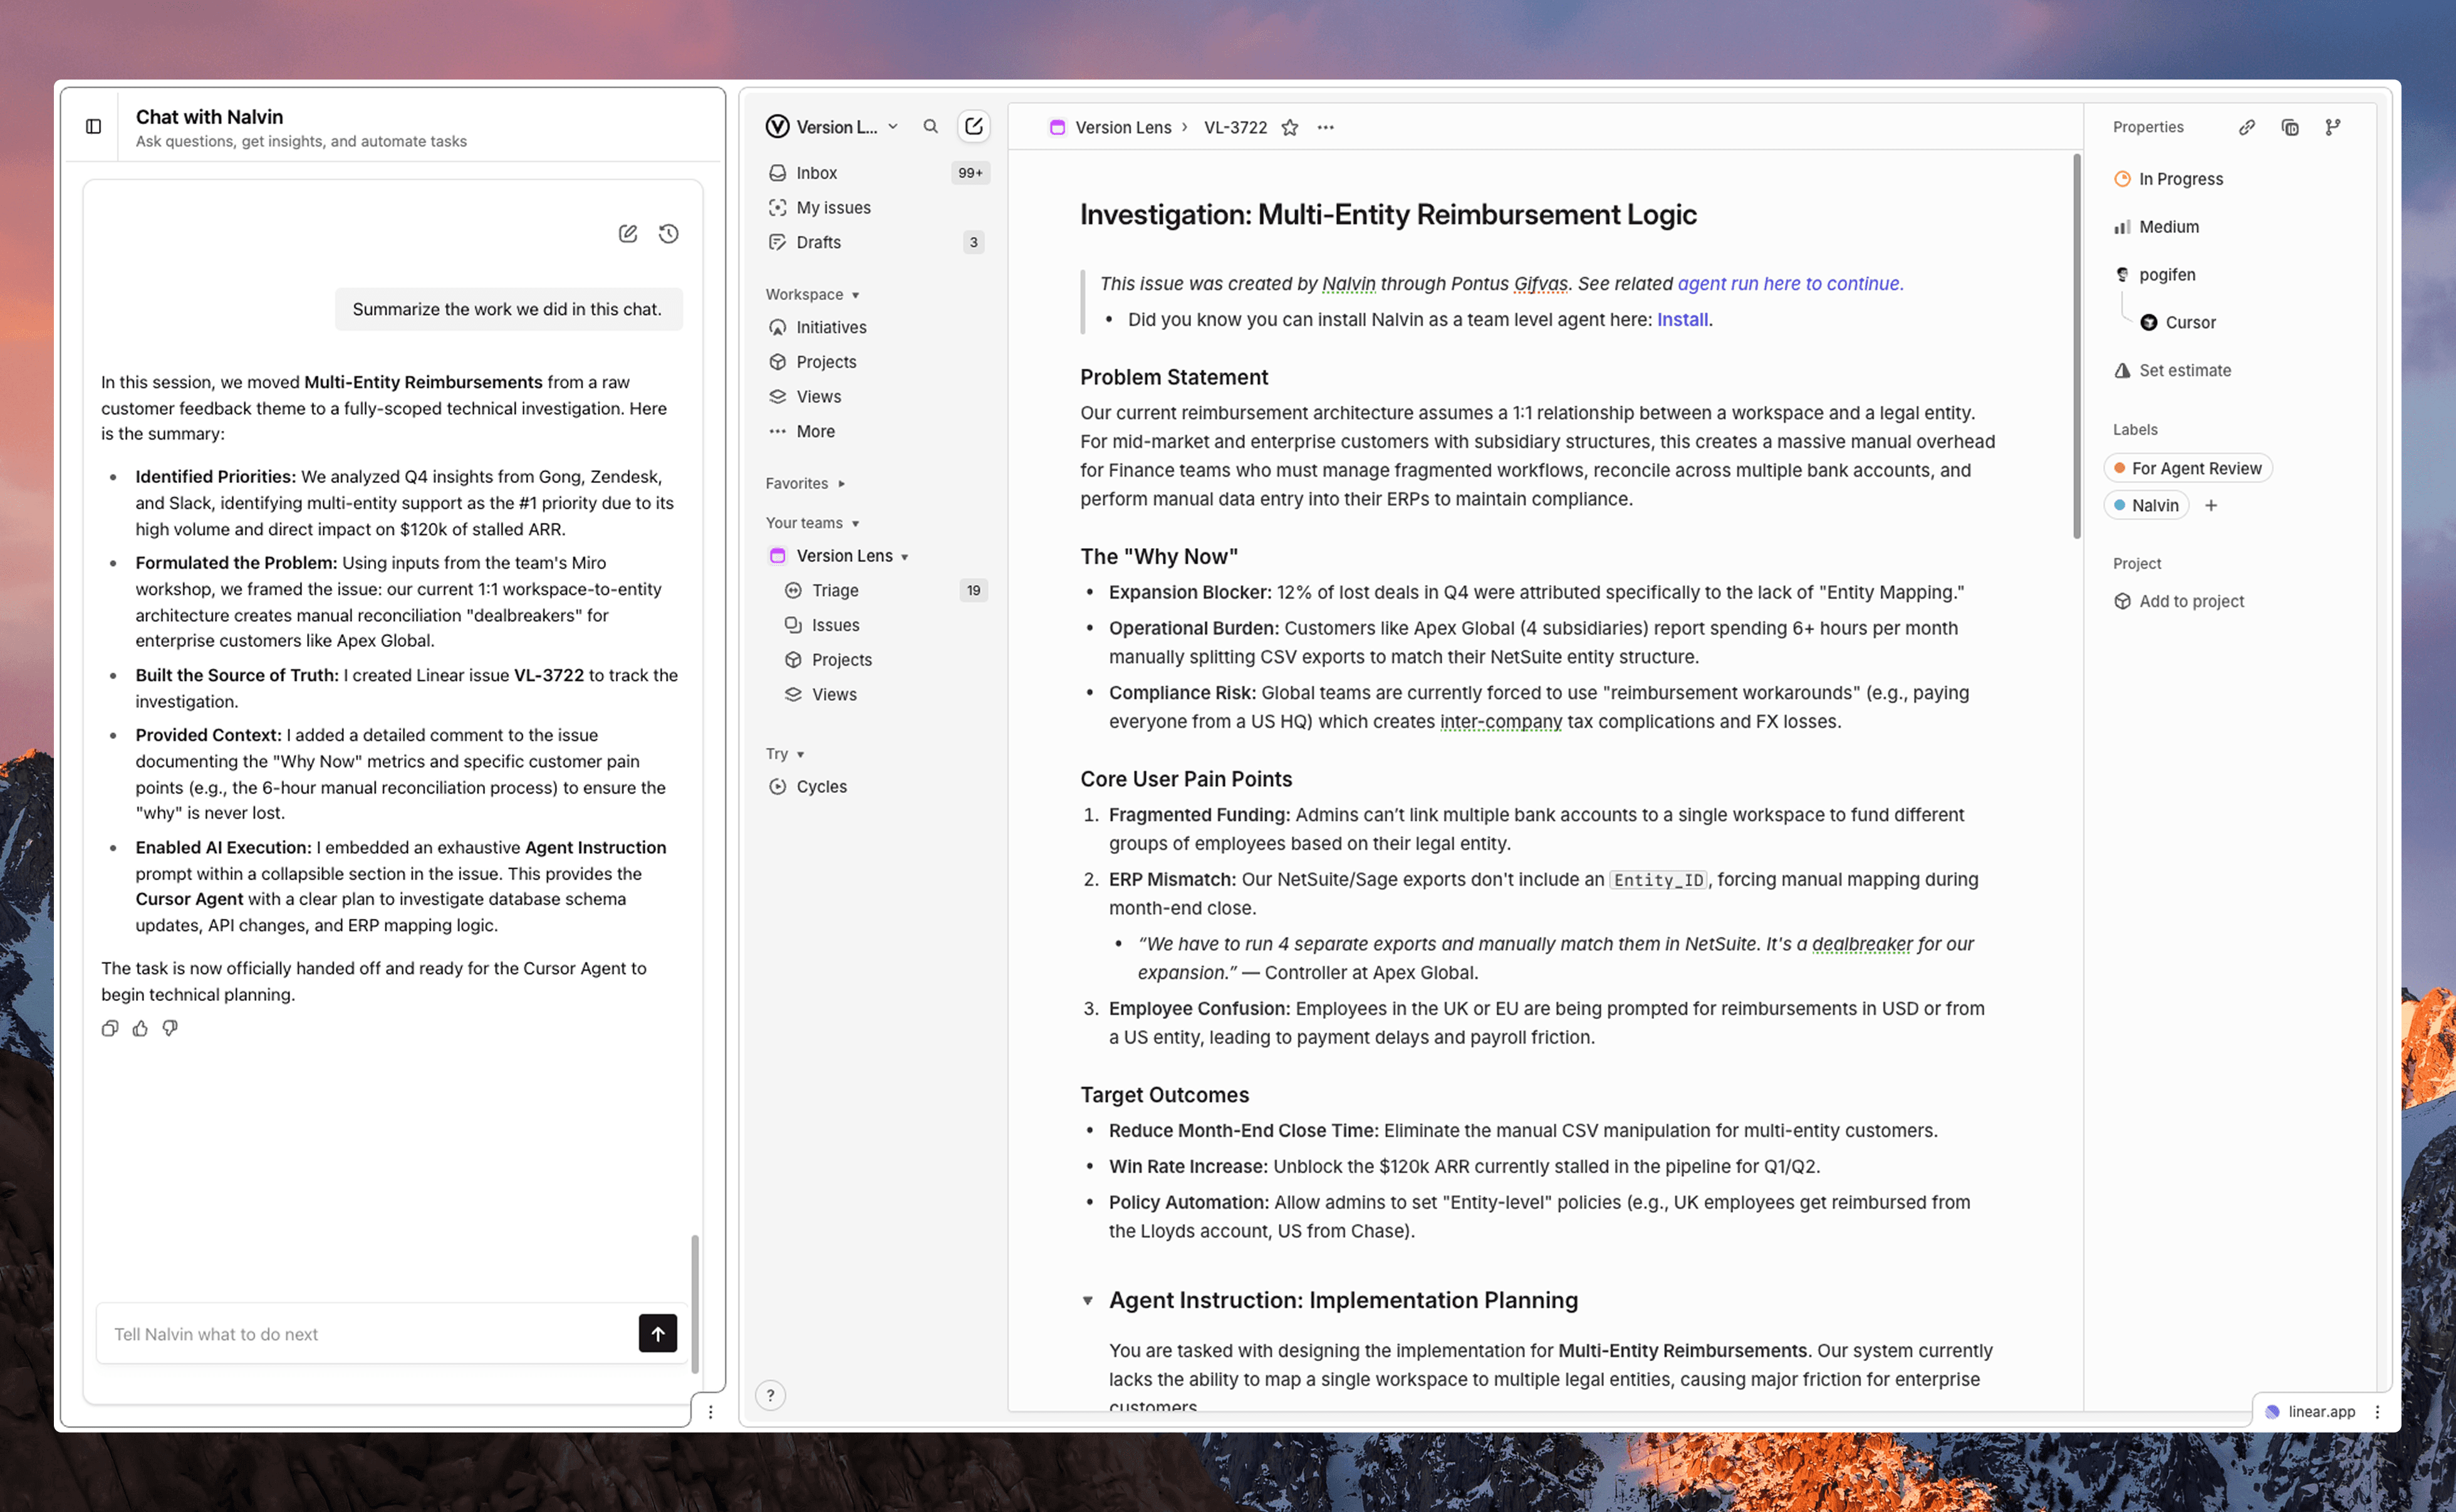Star issue VL-3722 as favorite
Image resolution: width=2456 pixels, height=1512 pixels.
[x=1290, y=127]
